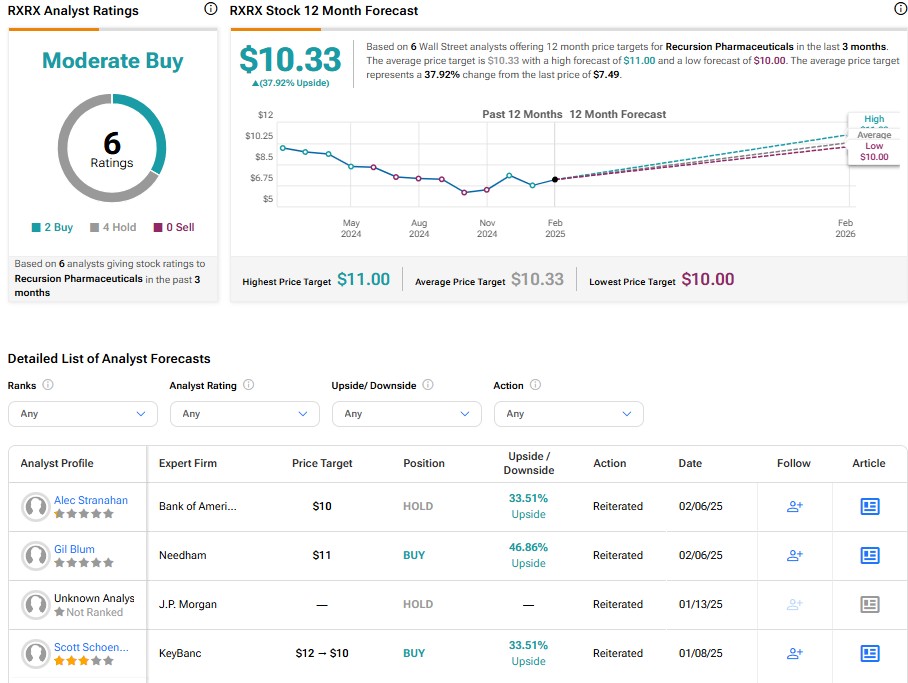This screenshot has height=683, width=908.
Task: Click info icon next to Action filter
Action: pos(536,385)
